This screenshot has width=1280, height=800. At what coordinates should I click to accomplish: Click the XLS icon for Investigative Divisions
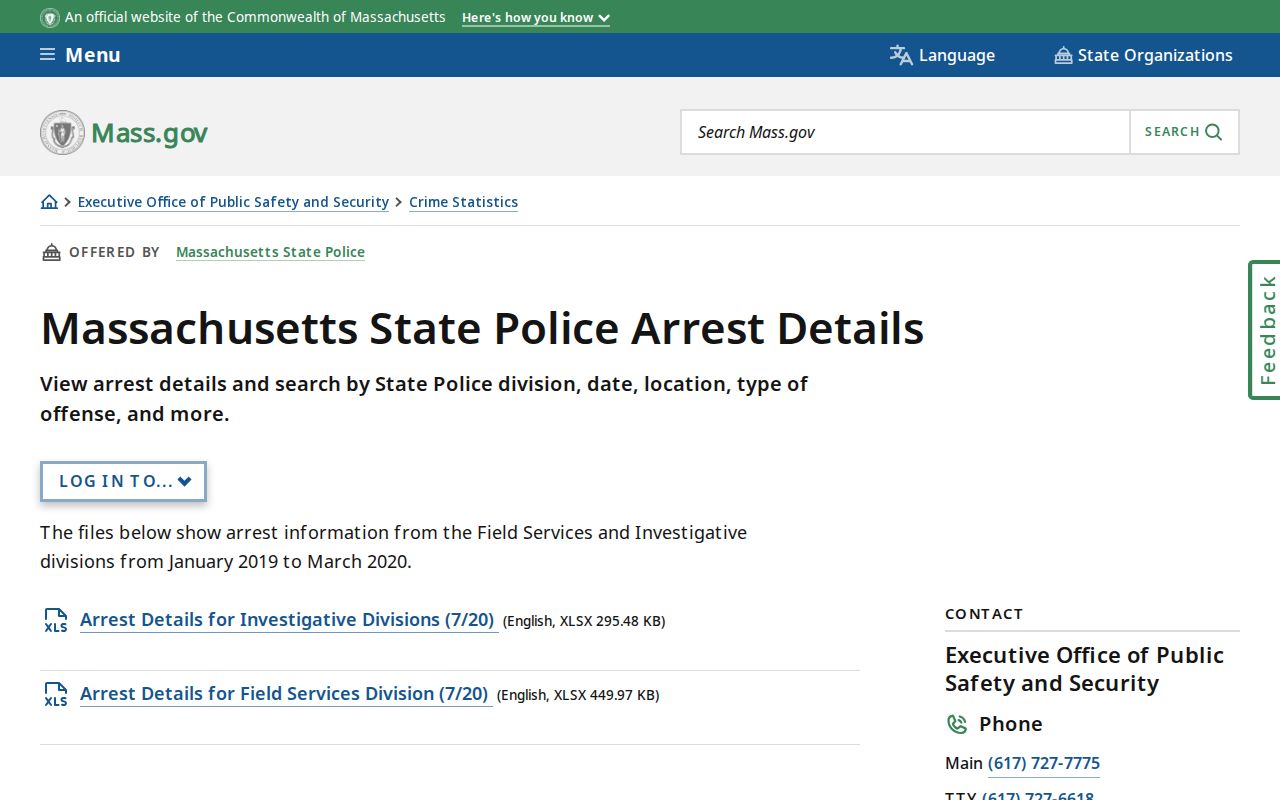click(x=56, y=620)
